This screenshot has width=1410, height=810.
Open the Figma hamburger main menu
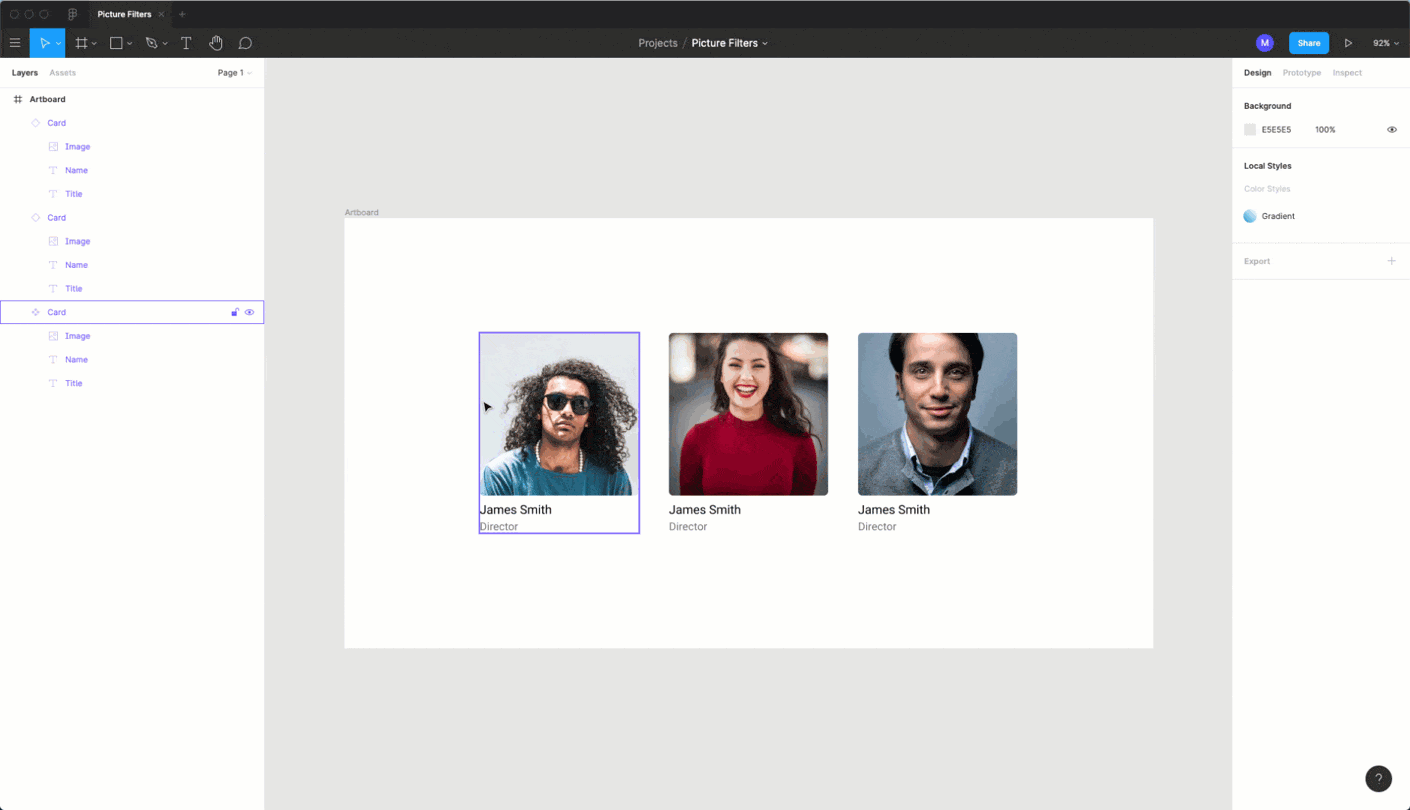(15, 43)
